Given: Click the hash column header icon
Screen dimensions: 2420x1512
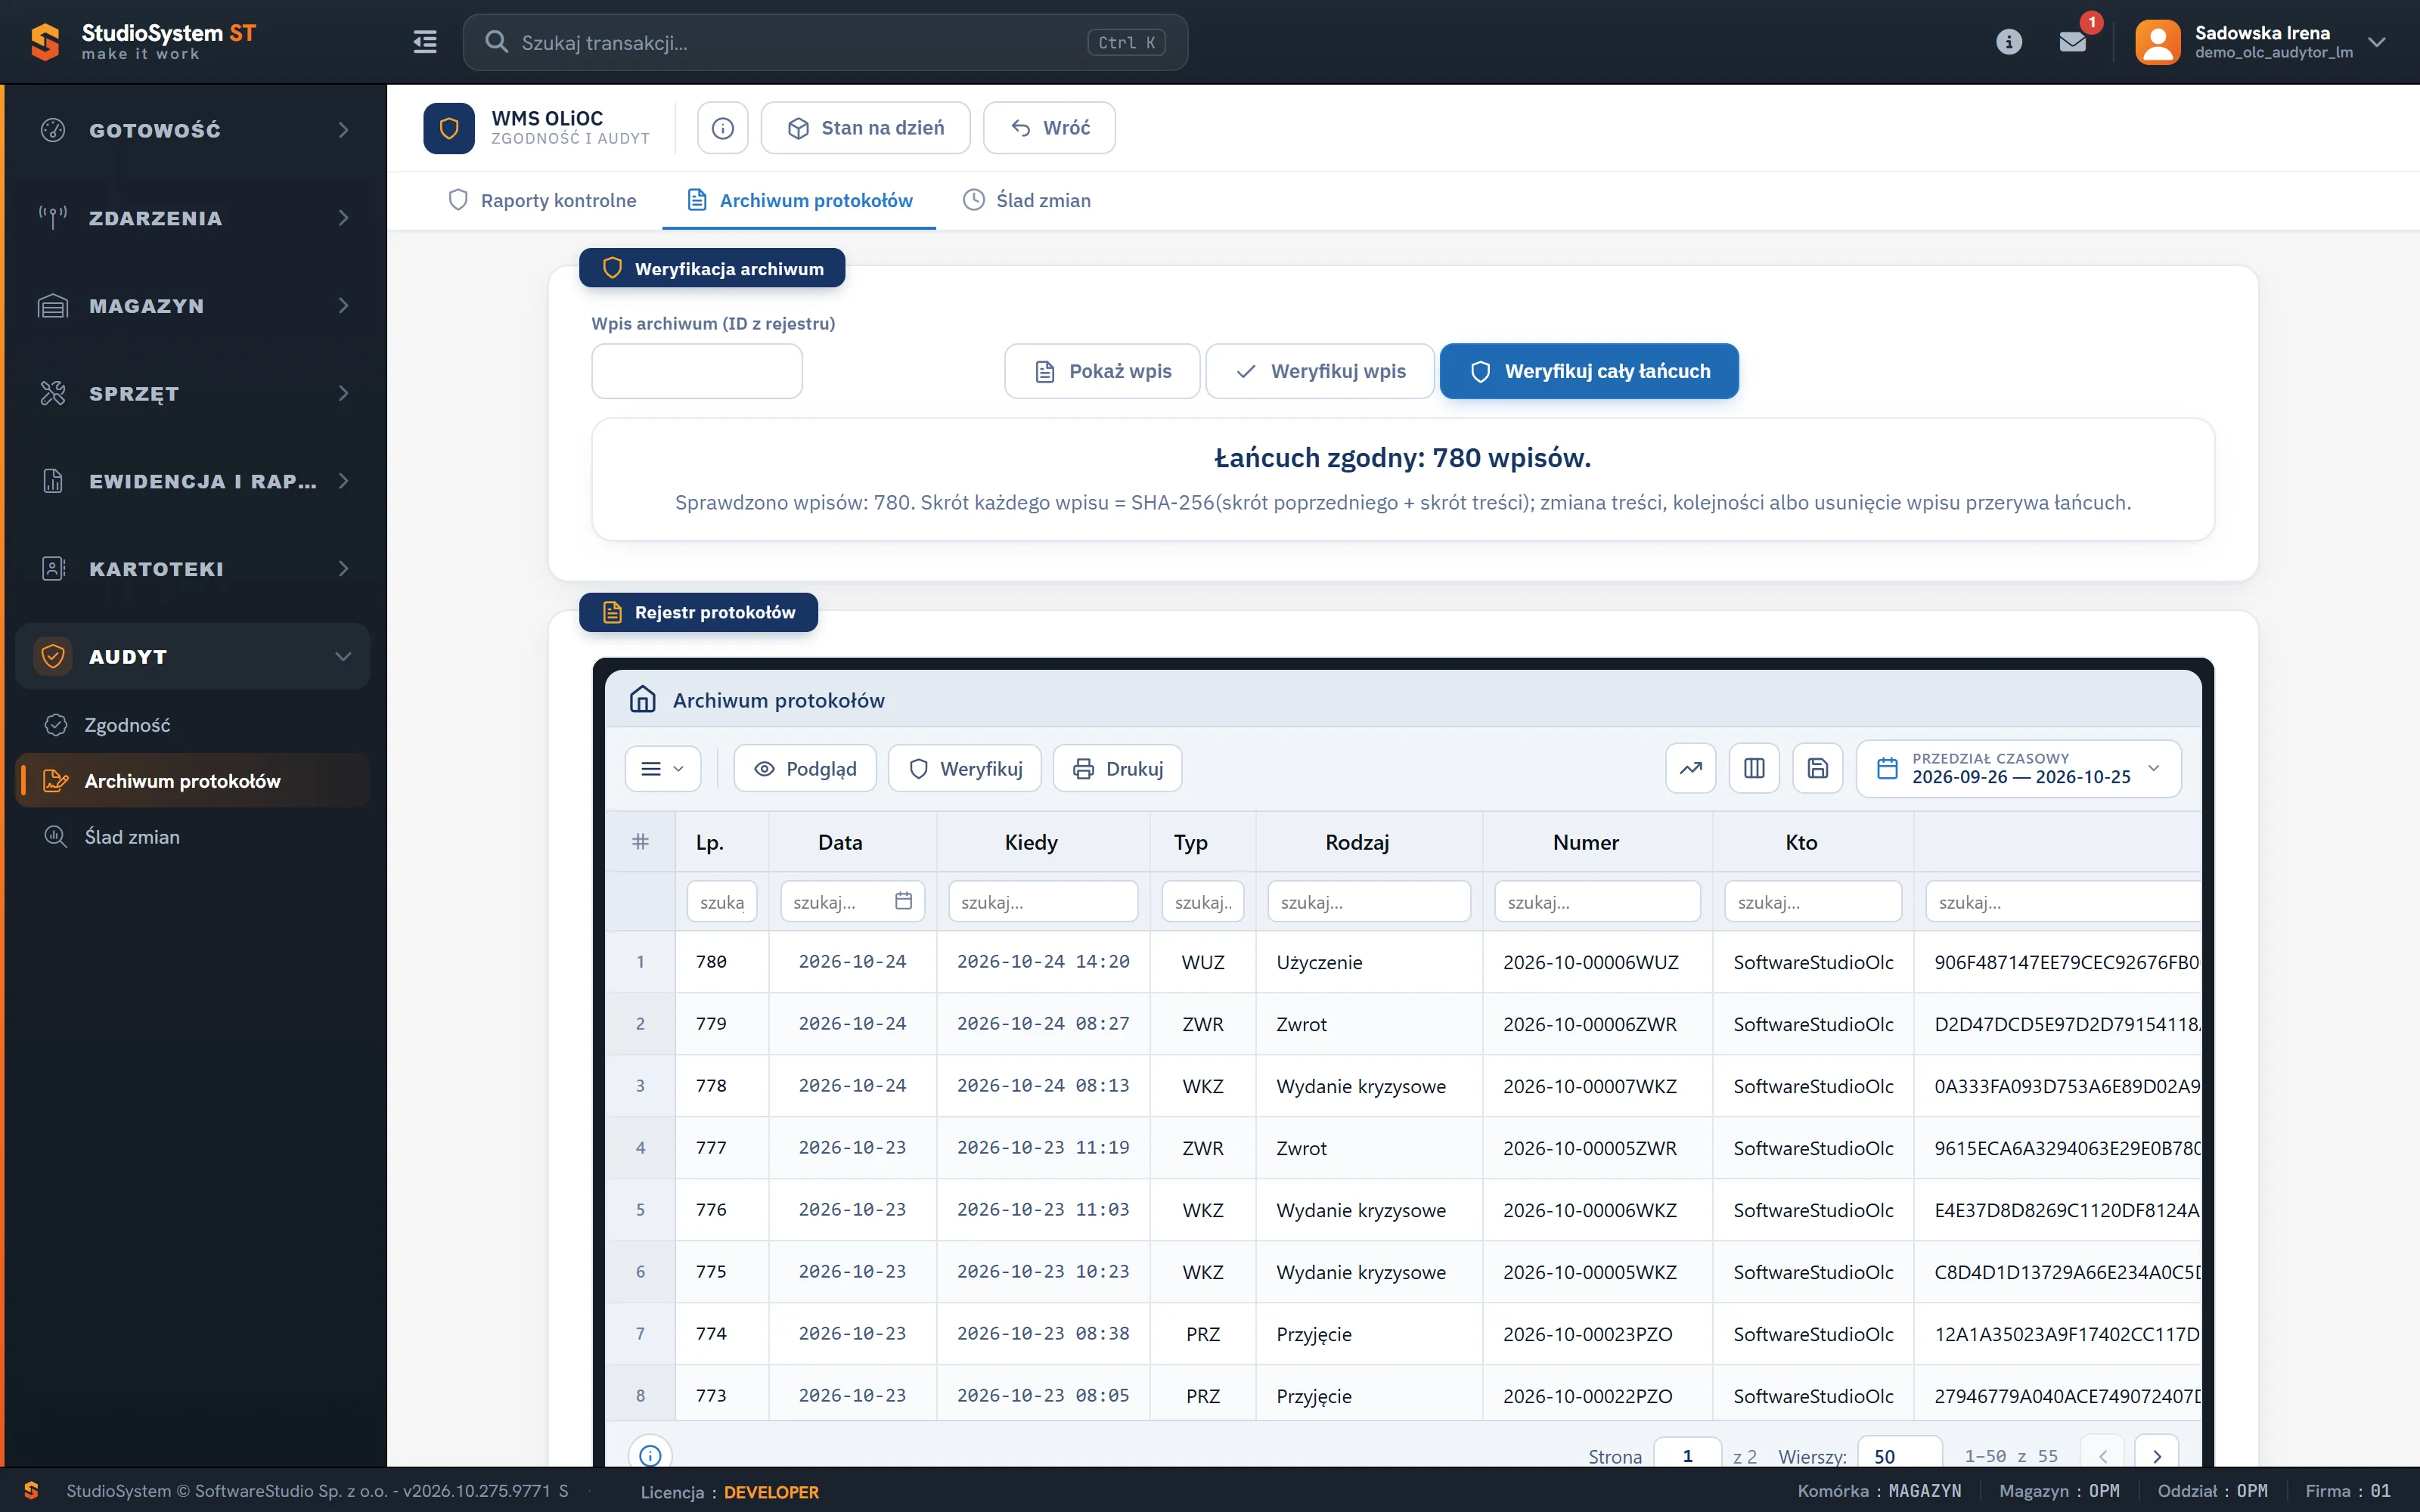Looking at the screenshot, I should [x=640, y=842].
